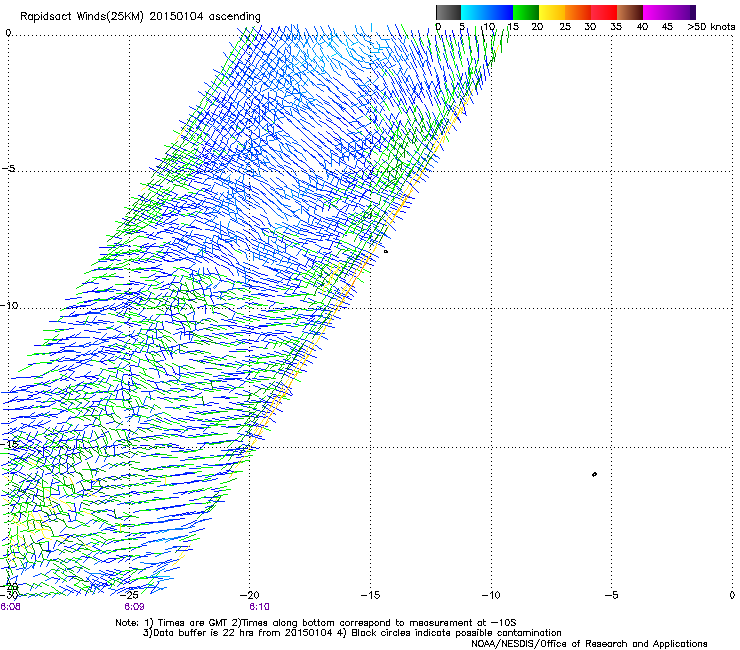
Task: Click the '-5' latitude label on left axis
Action: point(8,169)
